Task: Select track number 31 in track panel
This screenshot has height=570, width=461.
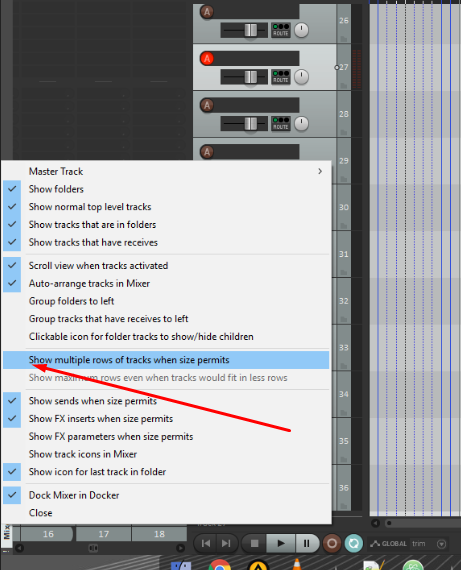Action: pos(344,254)
